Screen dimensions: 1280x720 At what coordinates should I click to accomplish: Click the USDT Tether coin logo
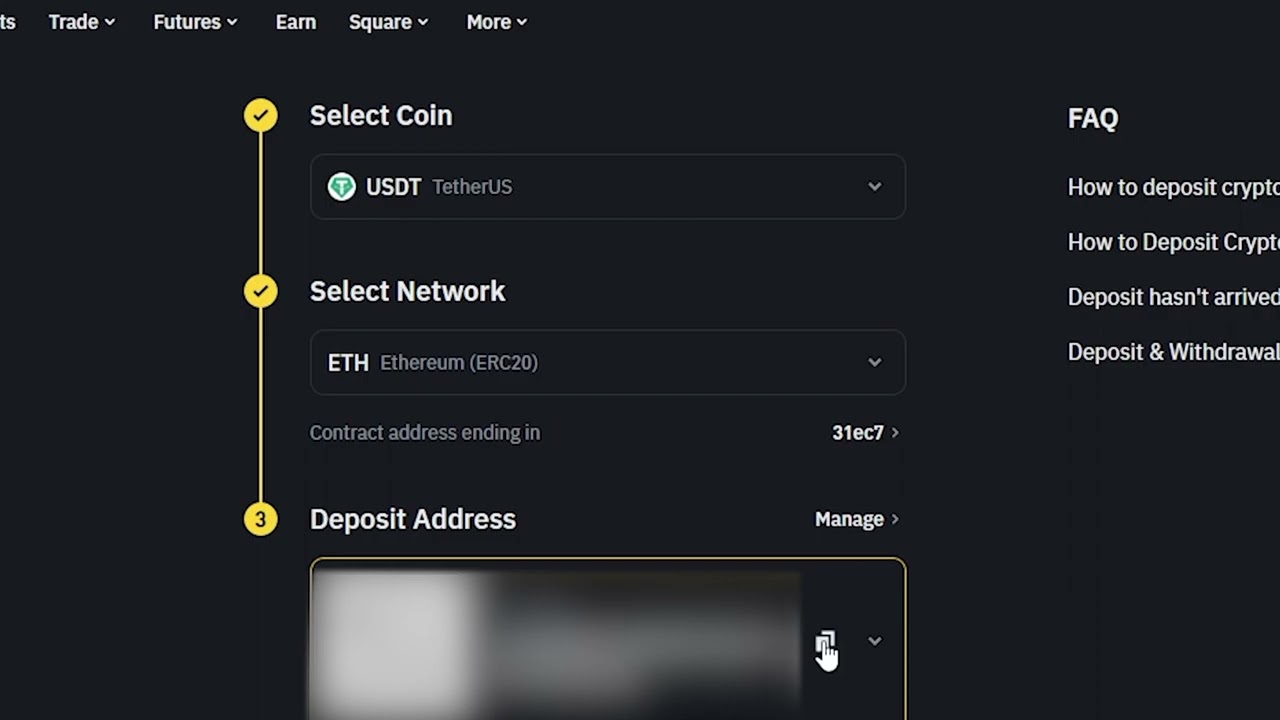pyautogui.click(x=342, y=187)
